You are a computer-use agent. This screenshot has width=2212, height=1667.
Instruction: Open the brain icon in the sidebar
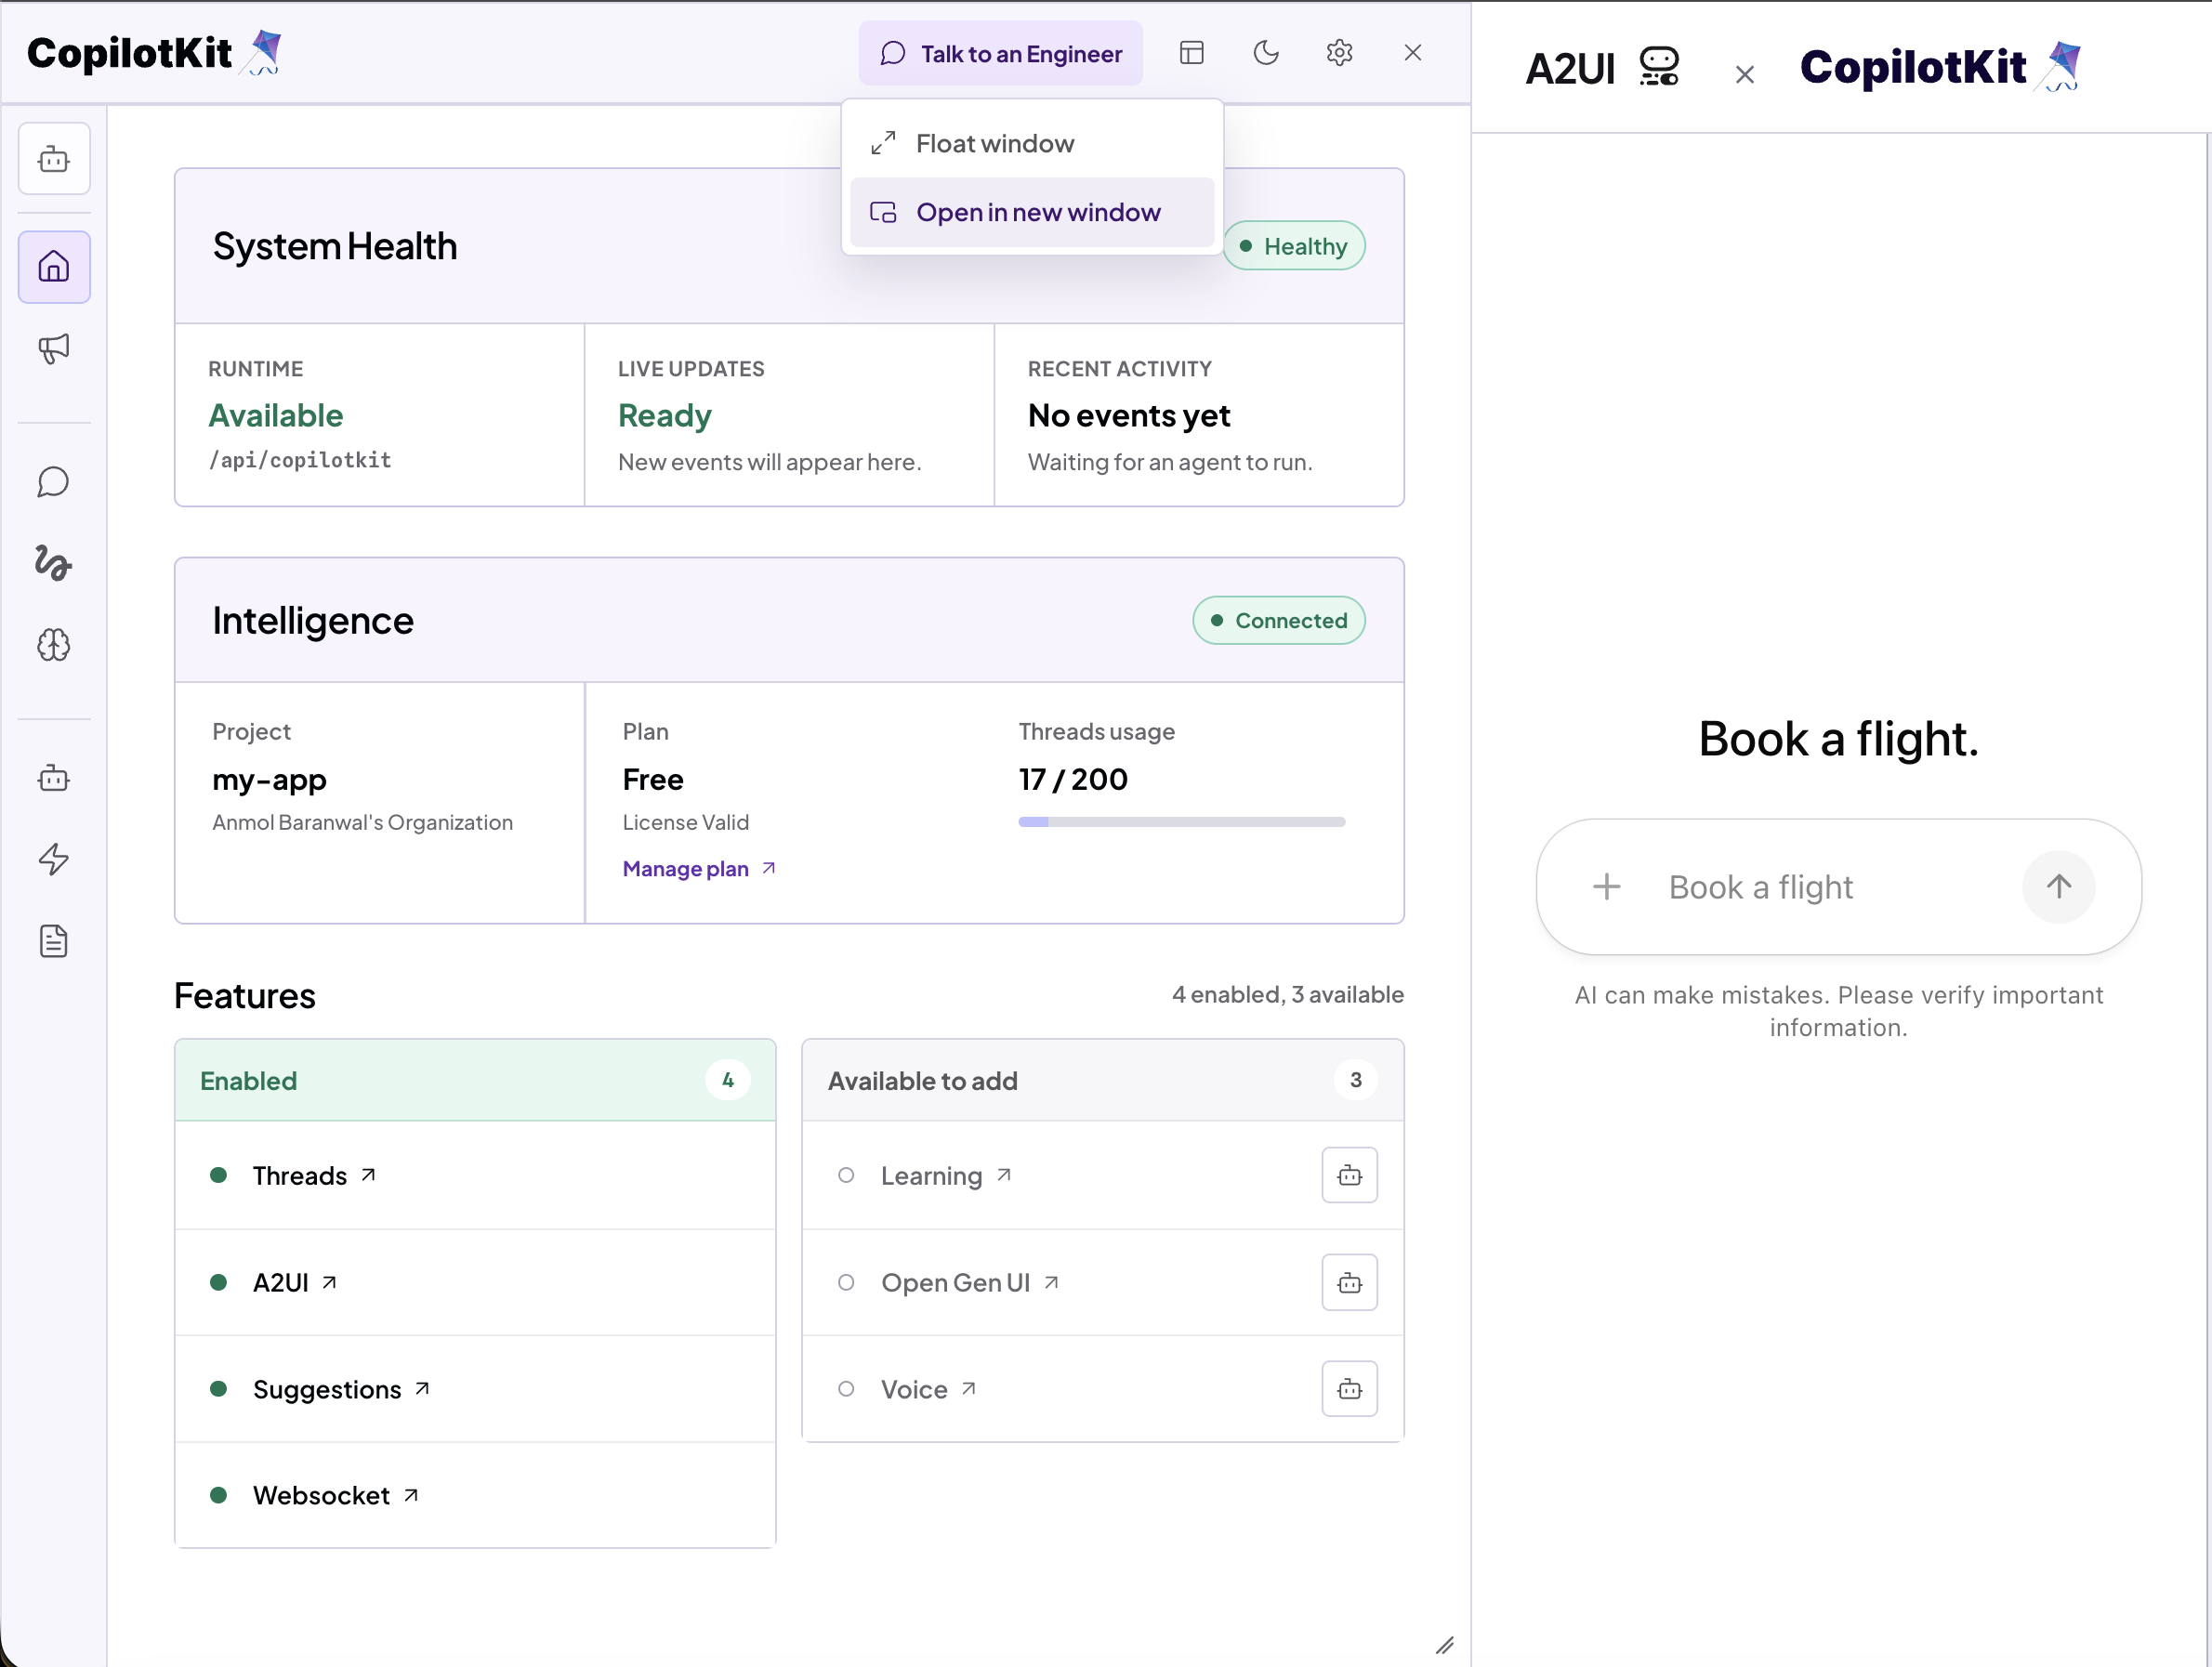pos(54,645)
